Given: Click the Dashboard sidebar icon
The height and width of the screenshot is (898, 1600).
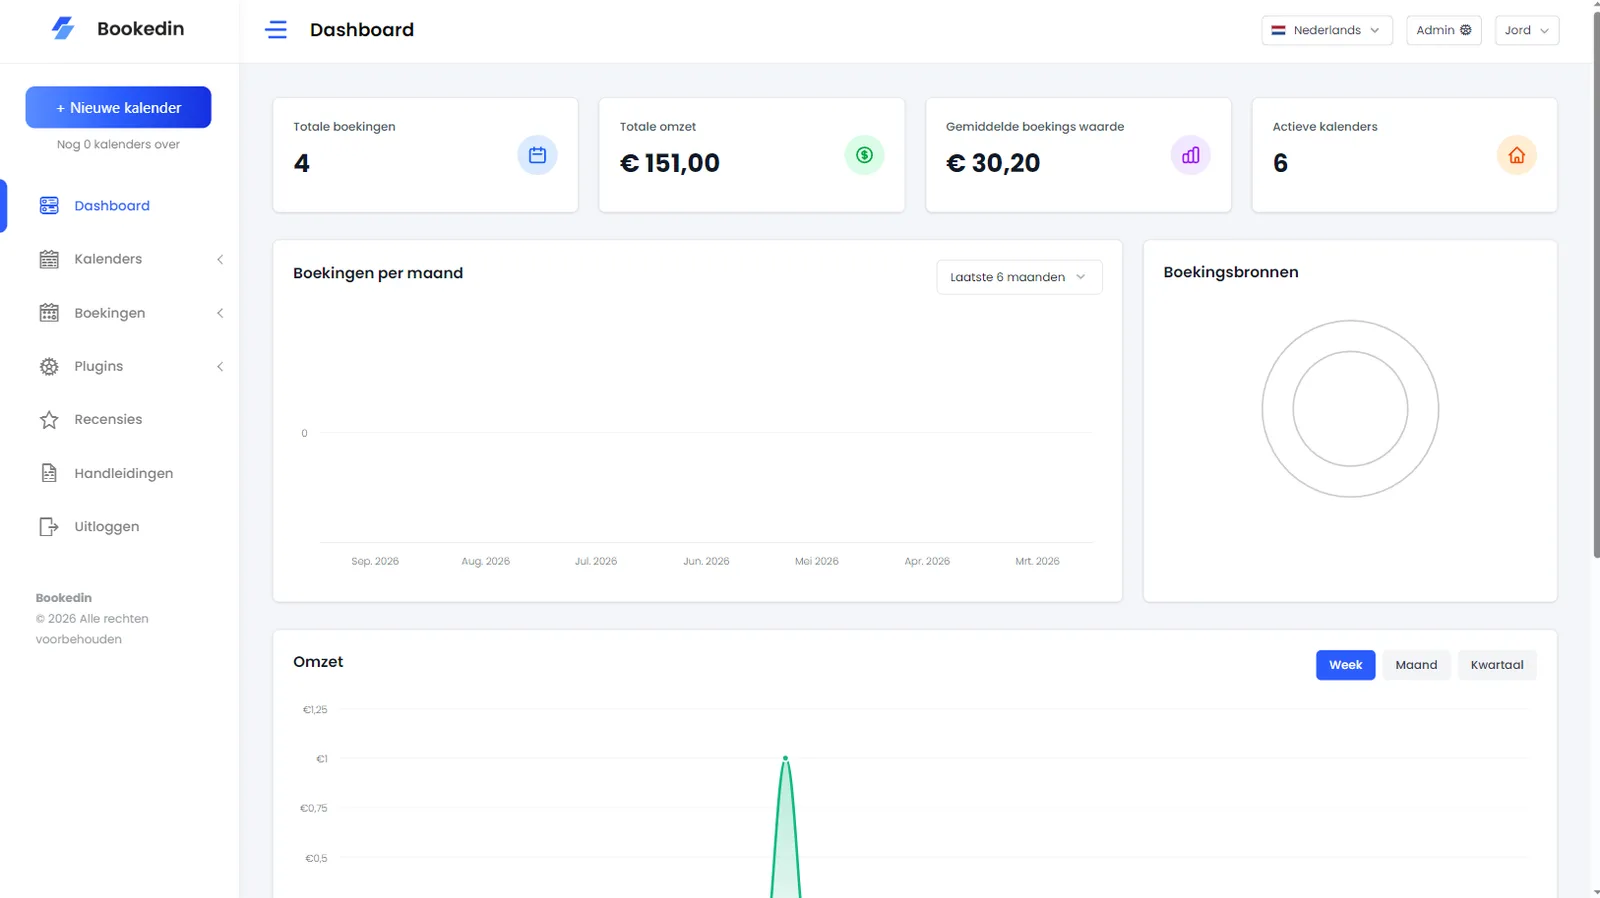Looking at the screenshot, I should click(49, 205).
